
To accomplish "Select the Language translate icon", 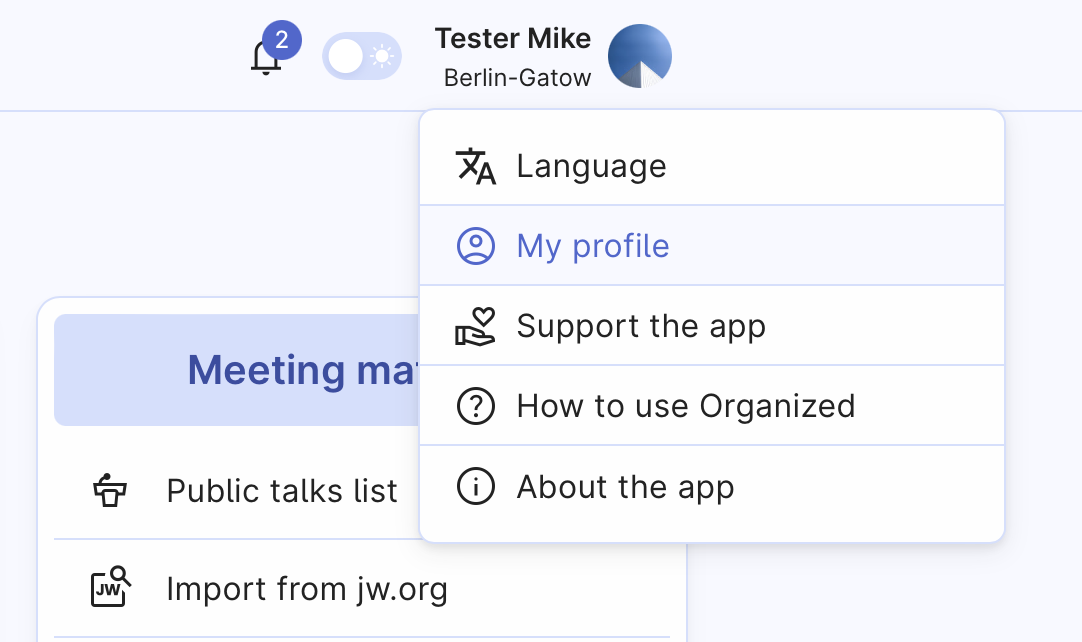I will point(476,166).
